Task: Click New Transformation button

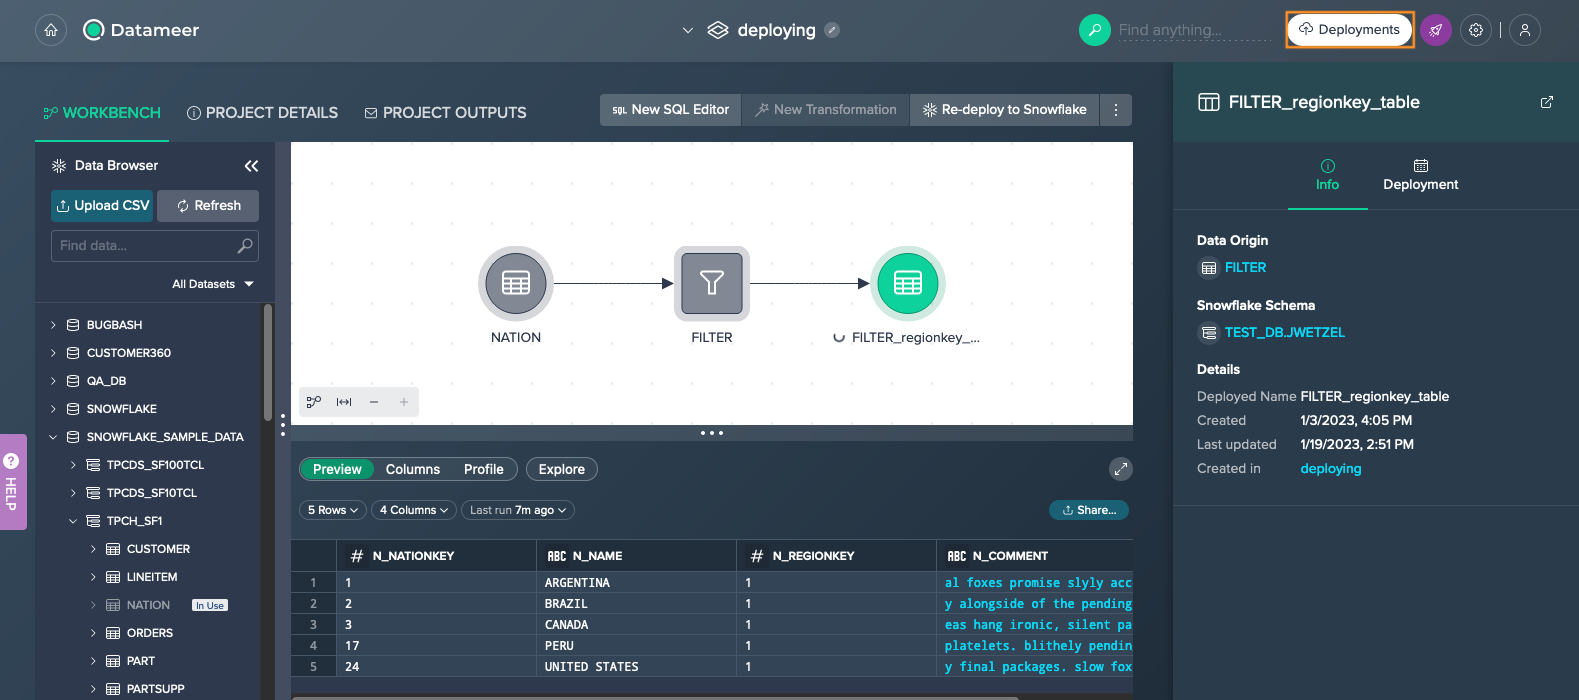Action: (x=825, y=110)
